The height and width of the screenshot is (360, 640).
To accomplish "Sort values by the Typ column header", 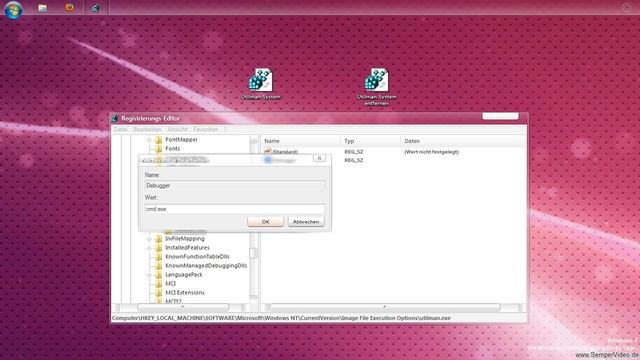I will 370,141.
